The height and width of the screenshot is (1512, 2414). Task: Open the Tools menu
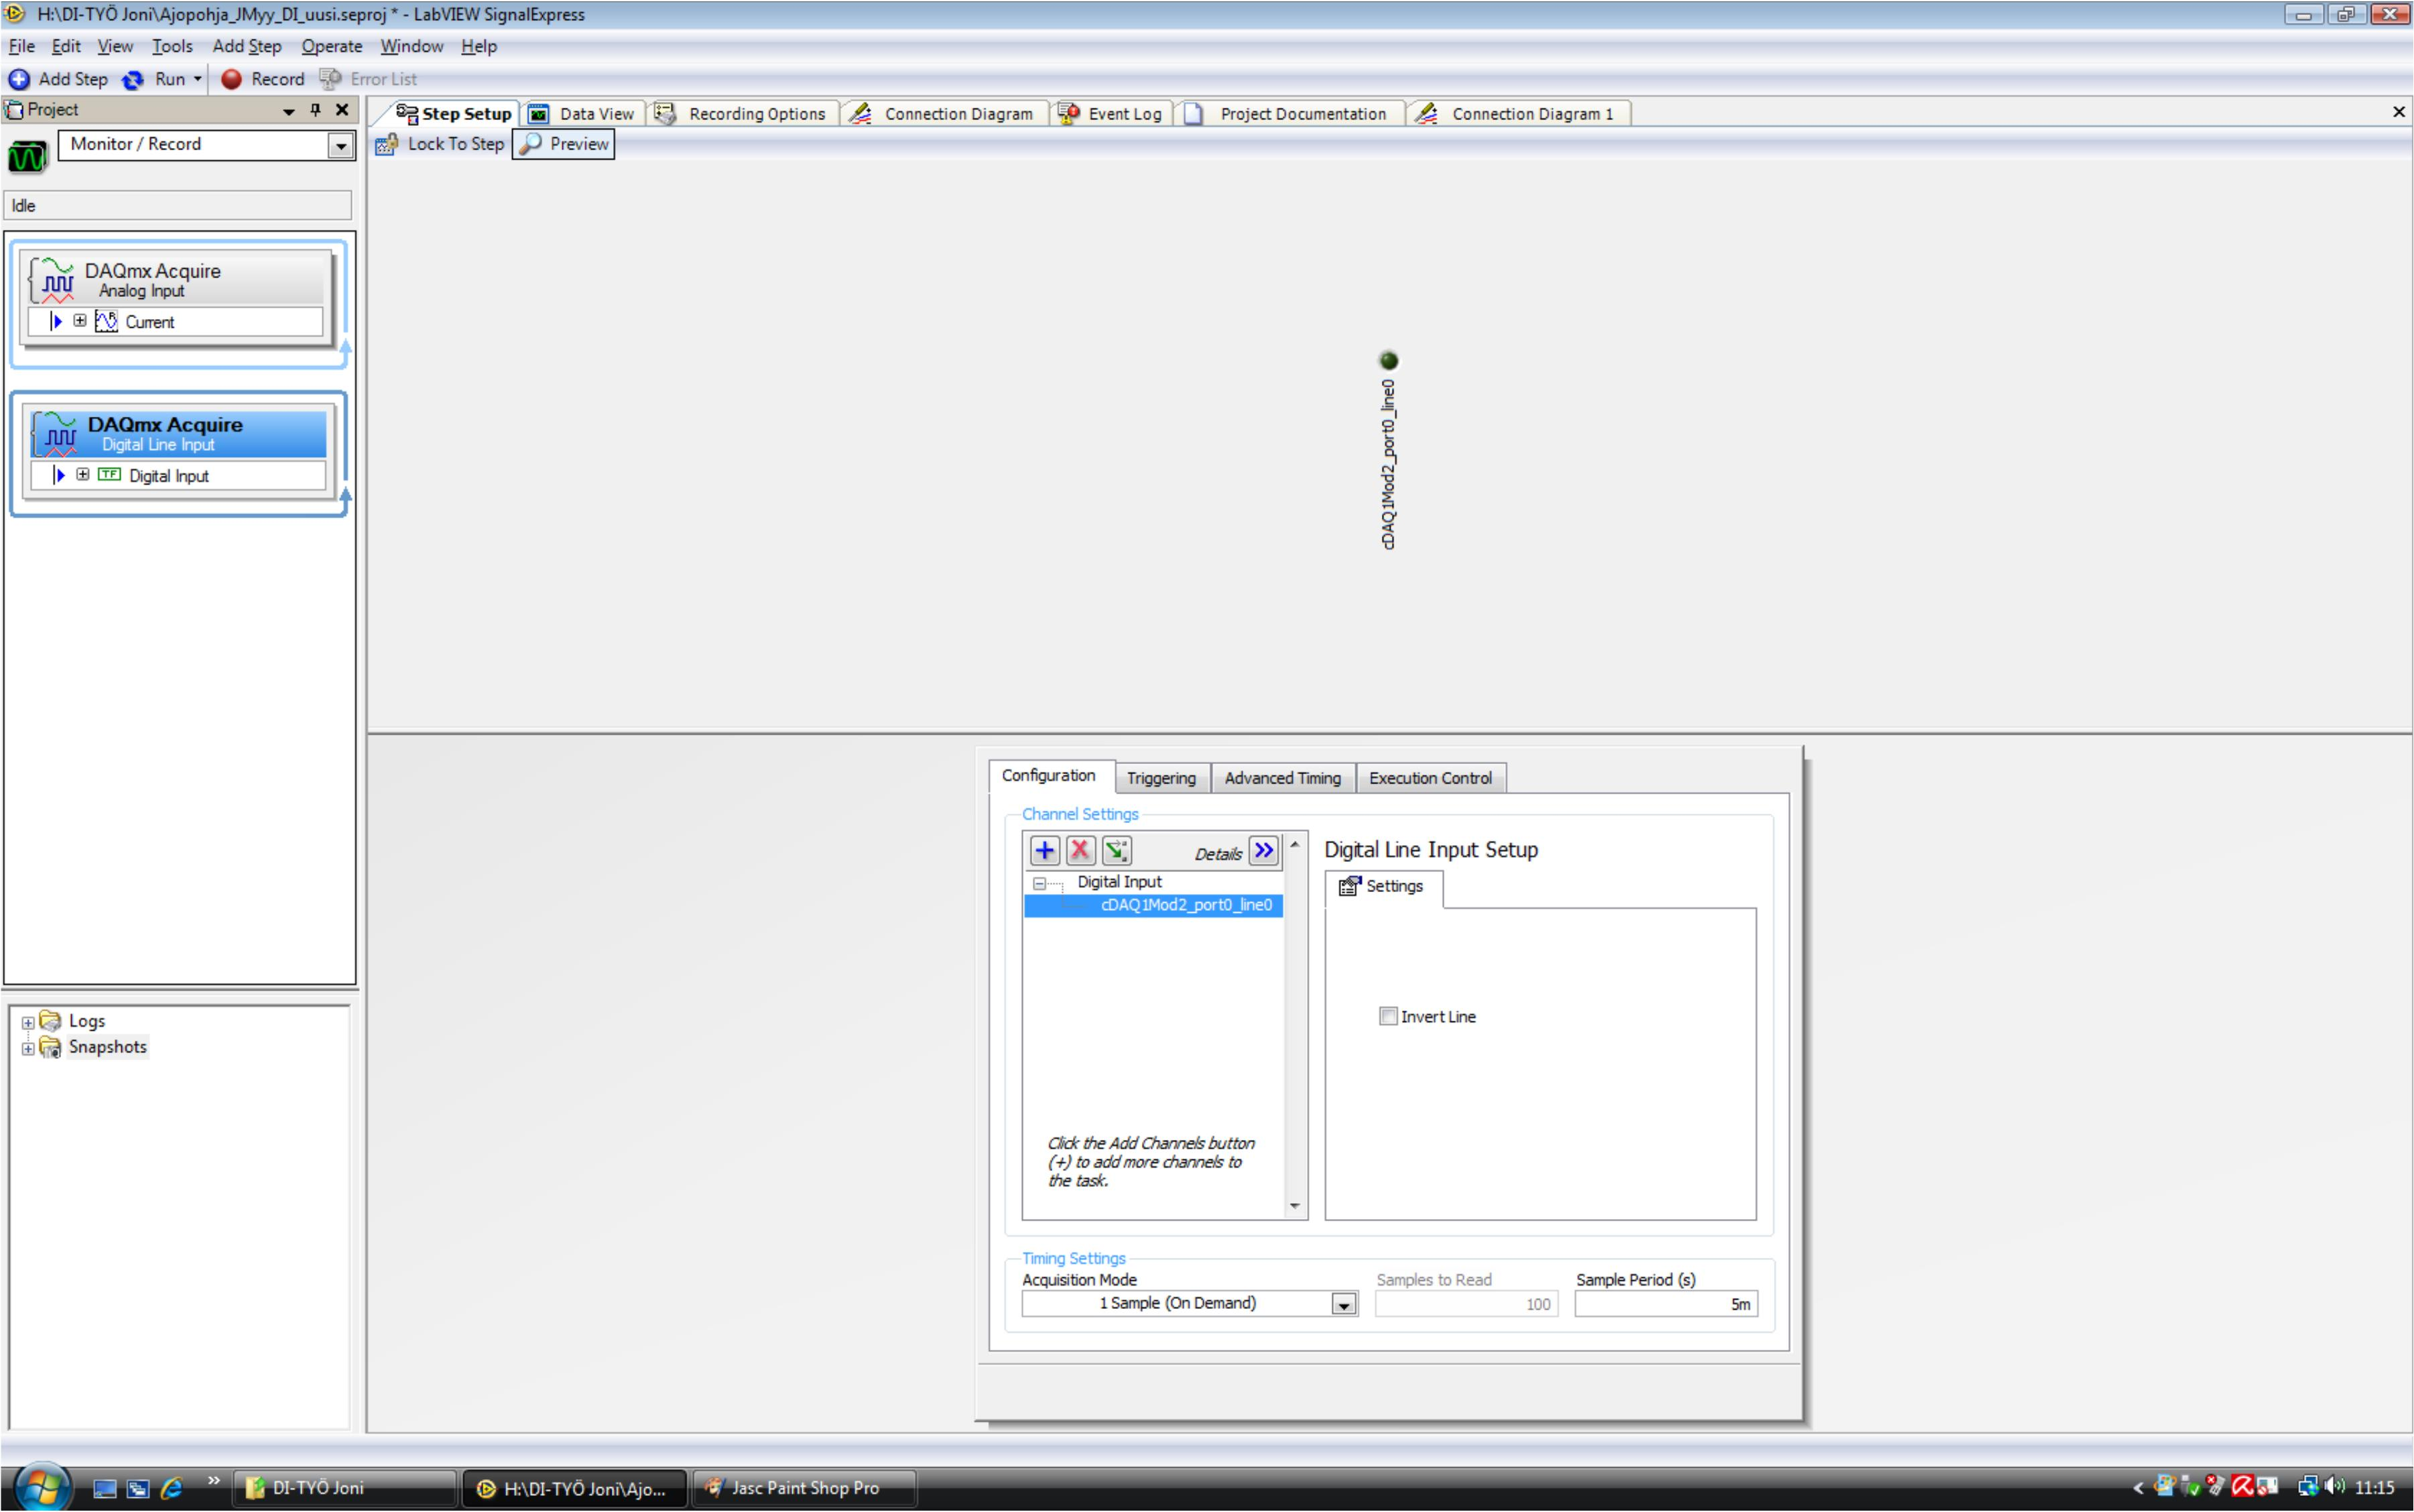click(172, 46)
